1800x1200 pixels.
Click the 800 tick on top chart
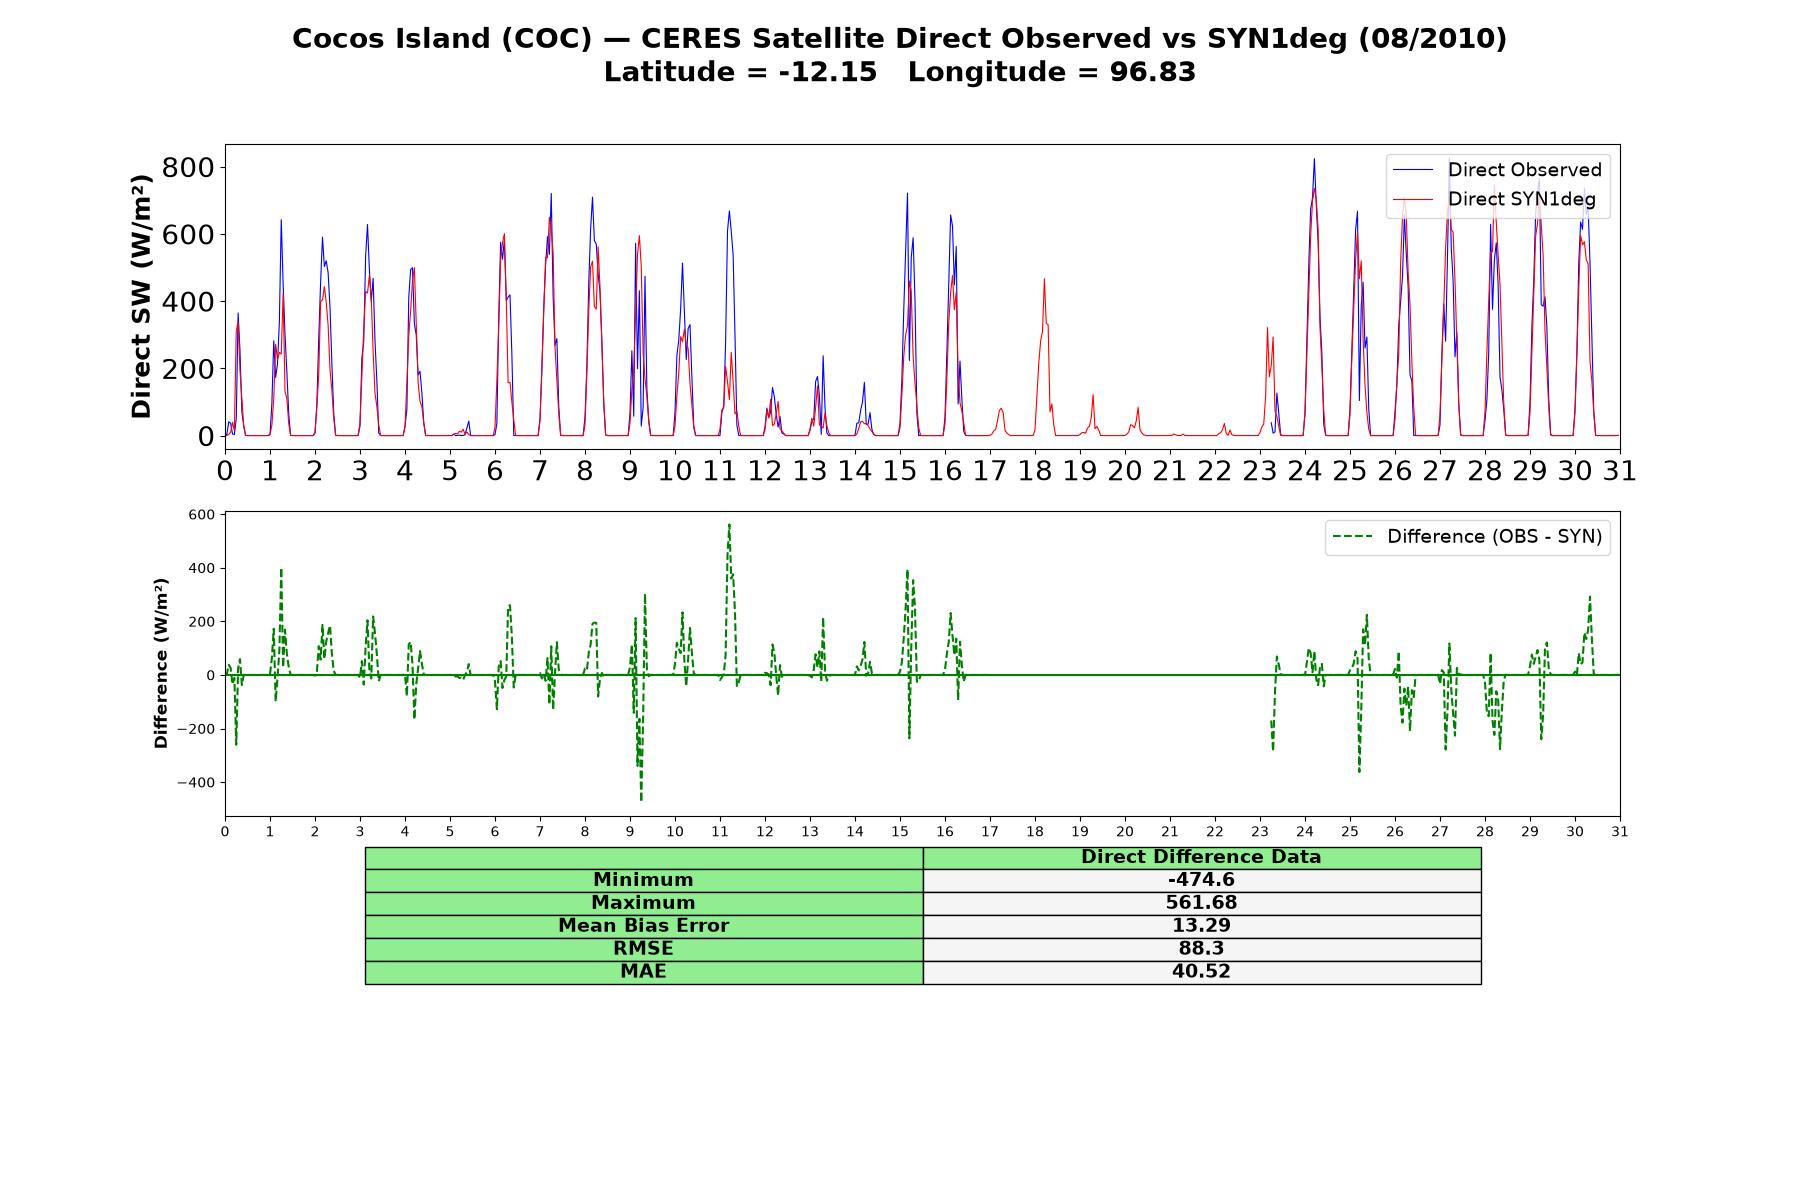click(x=188, y=167)
